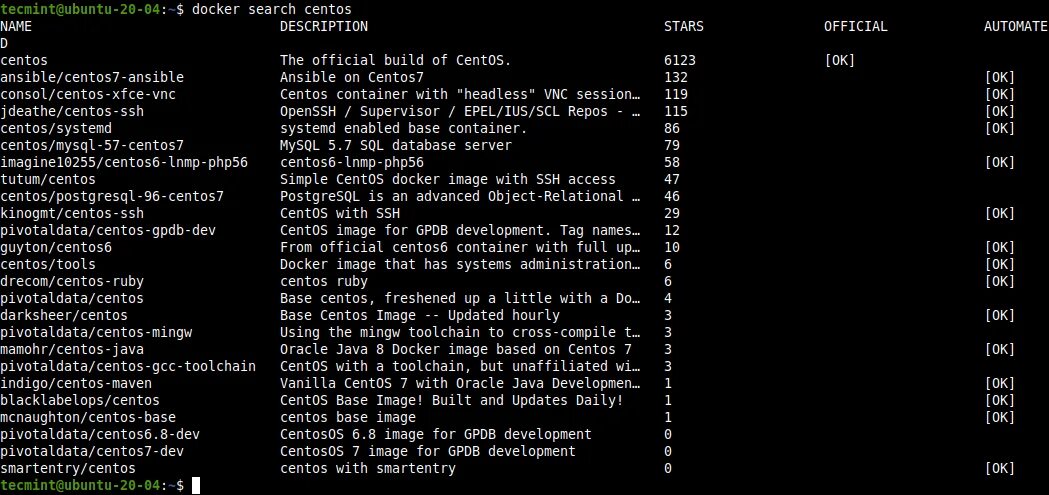Click 'mamohr/centos-java' image name
Screen dimensions: 1049x495
(x=72, y=349)
